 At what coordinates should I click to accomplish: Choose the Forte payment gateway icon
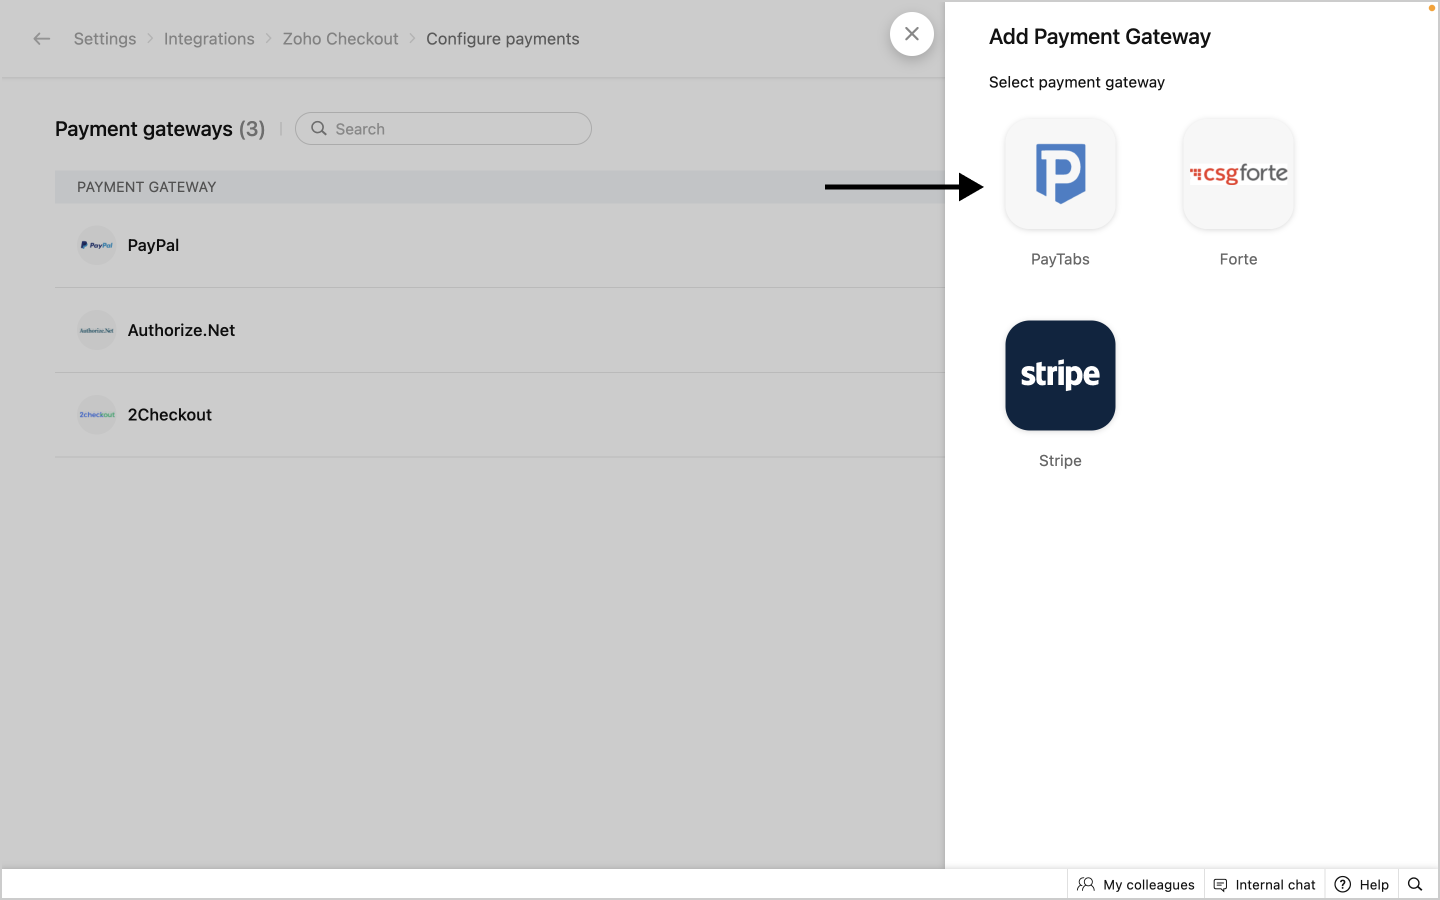[x=1238, y=174]
